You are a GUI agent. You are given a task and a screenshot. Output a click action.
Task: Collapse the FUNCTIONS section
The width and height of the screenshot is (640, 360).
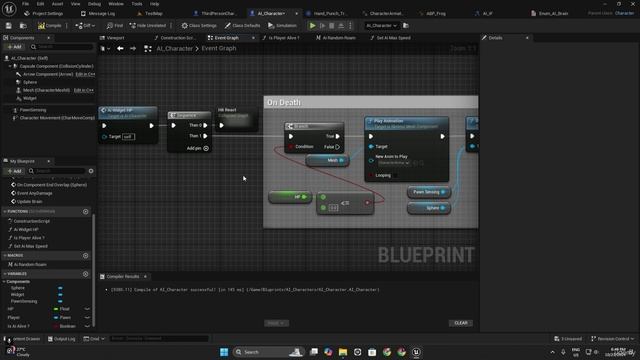[5, 211]
